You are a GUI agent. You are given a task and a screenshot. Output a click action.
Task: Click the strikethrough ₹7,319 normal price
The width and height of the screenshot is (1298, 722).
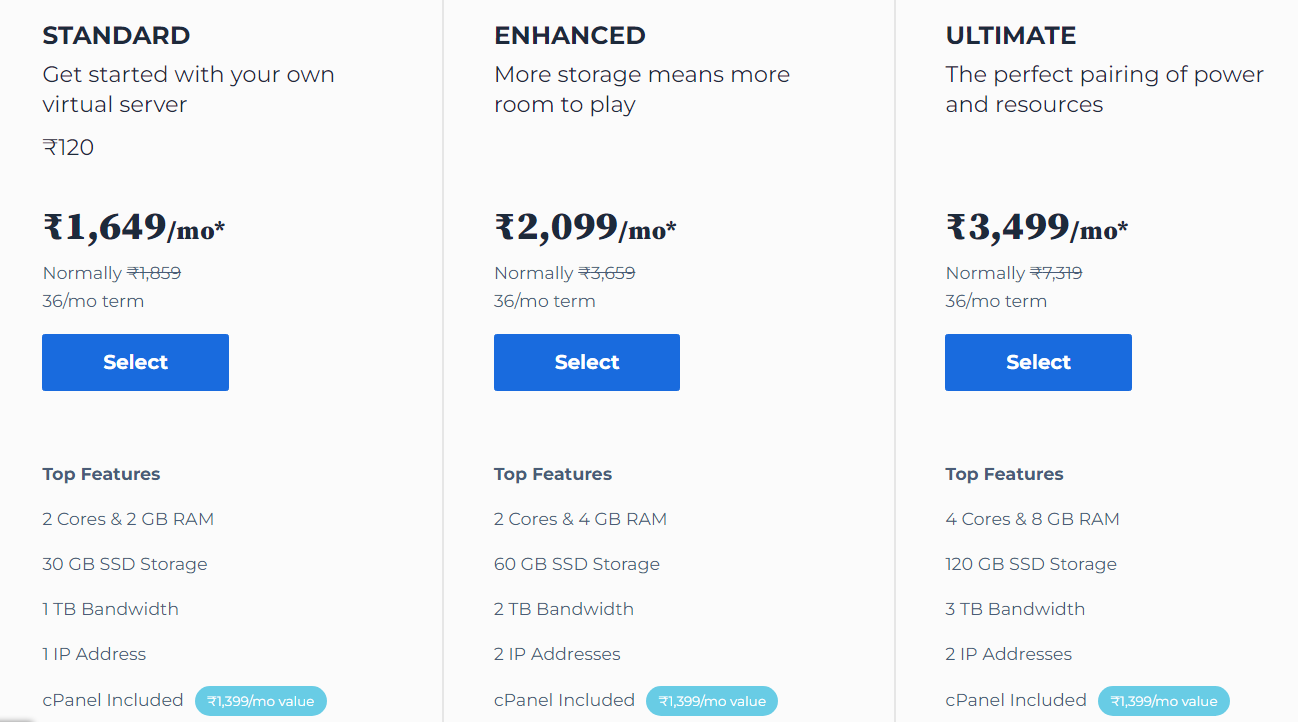tap(1056, 273)
